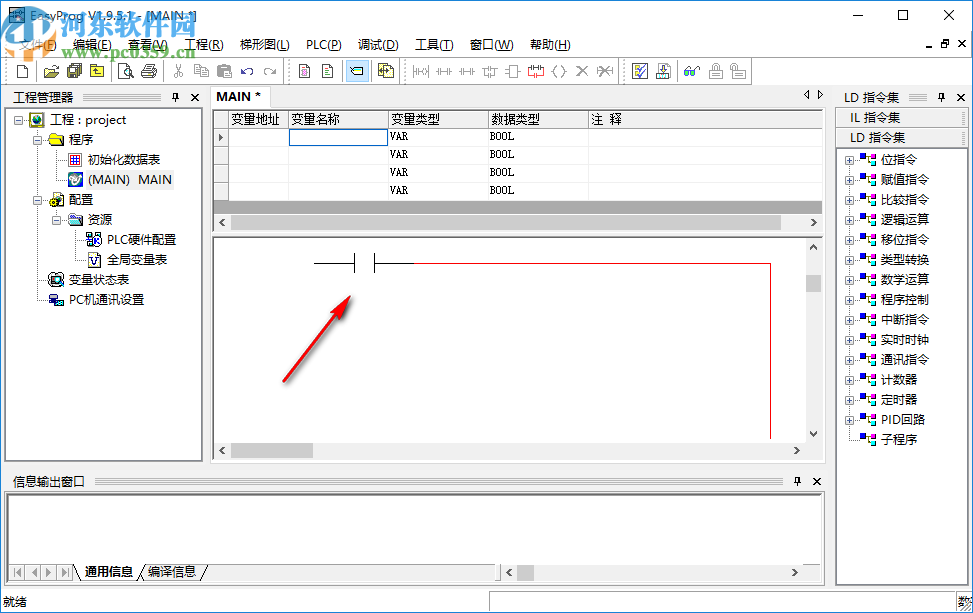Click the green document toolbar icon
The width and height of the screenshot is (973, 613).
click(328, 71)
